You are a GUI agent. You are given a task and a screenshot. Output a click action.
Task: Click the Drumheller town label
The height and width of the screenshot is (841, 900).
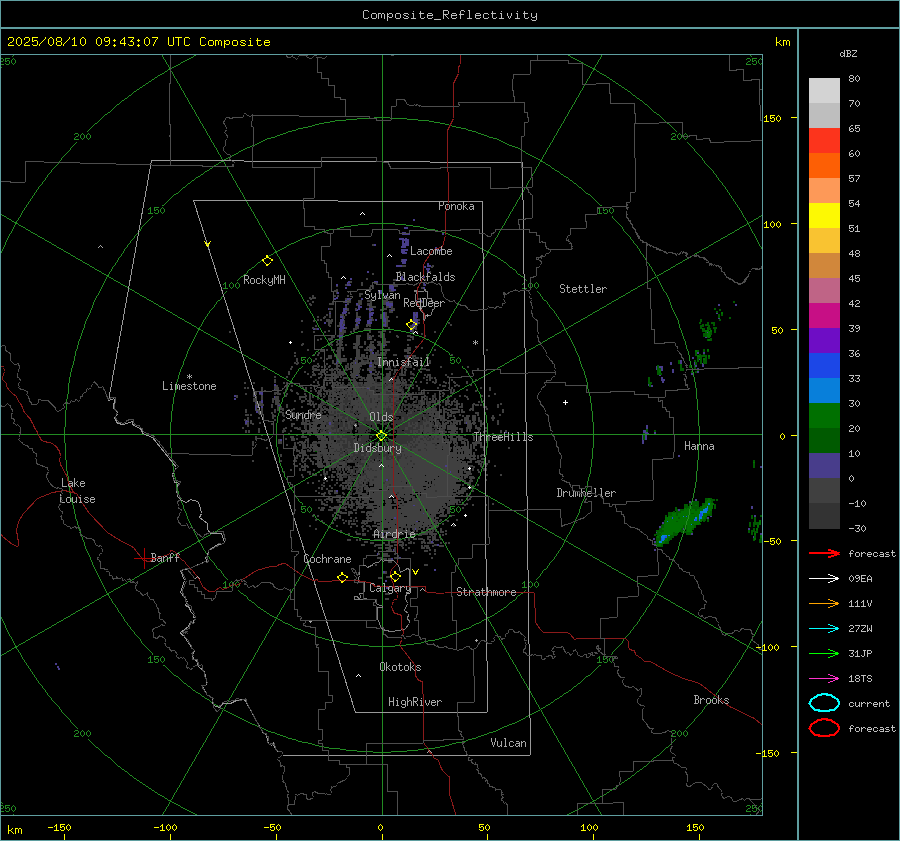586,493
